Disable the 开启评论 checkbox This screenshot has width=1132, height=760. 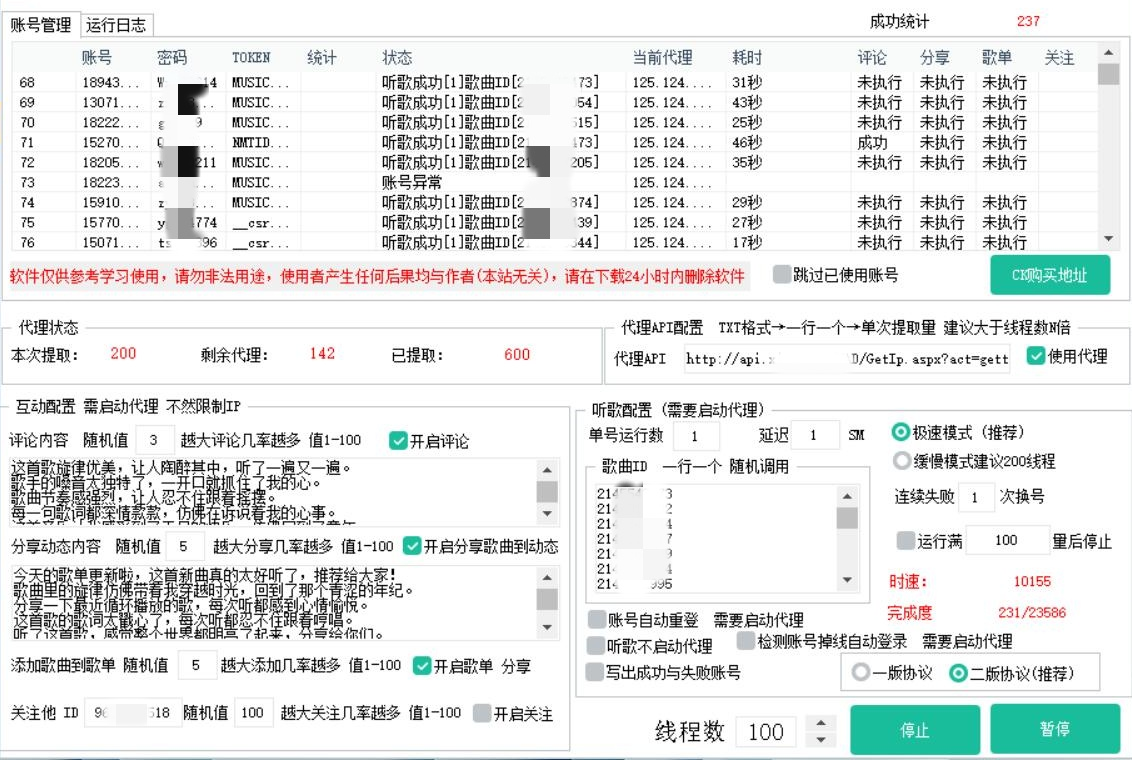398,441
